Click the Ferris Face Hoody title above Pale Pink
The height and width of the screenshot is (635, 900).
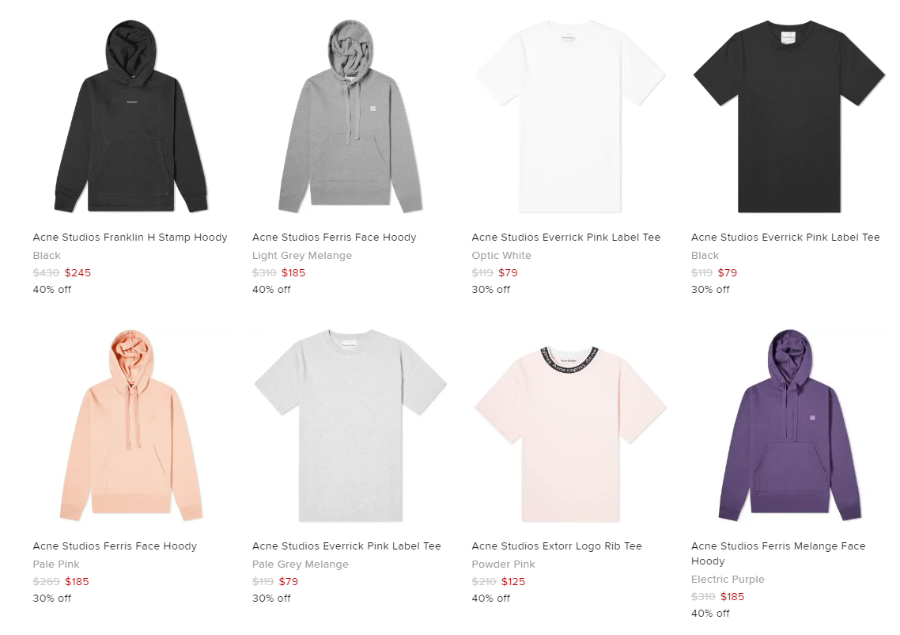[115, 546]
